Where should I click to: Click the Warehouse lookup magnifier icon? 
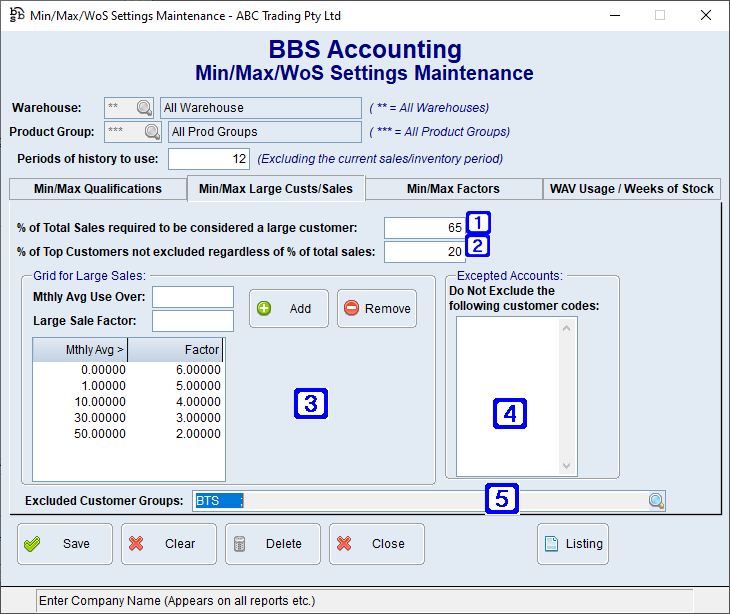144,108
